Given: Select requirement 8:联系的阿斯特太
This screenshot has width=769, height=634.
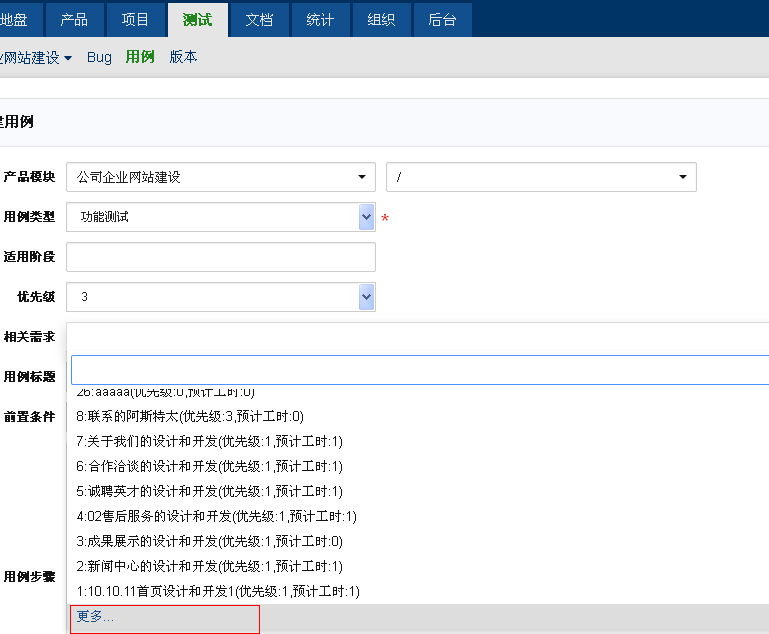Looking at the screenshot, I should (190, 416).
